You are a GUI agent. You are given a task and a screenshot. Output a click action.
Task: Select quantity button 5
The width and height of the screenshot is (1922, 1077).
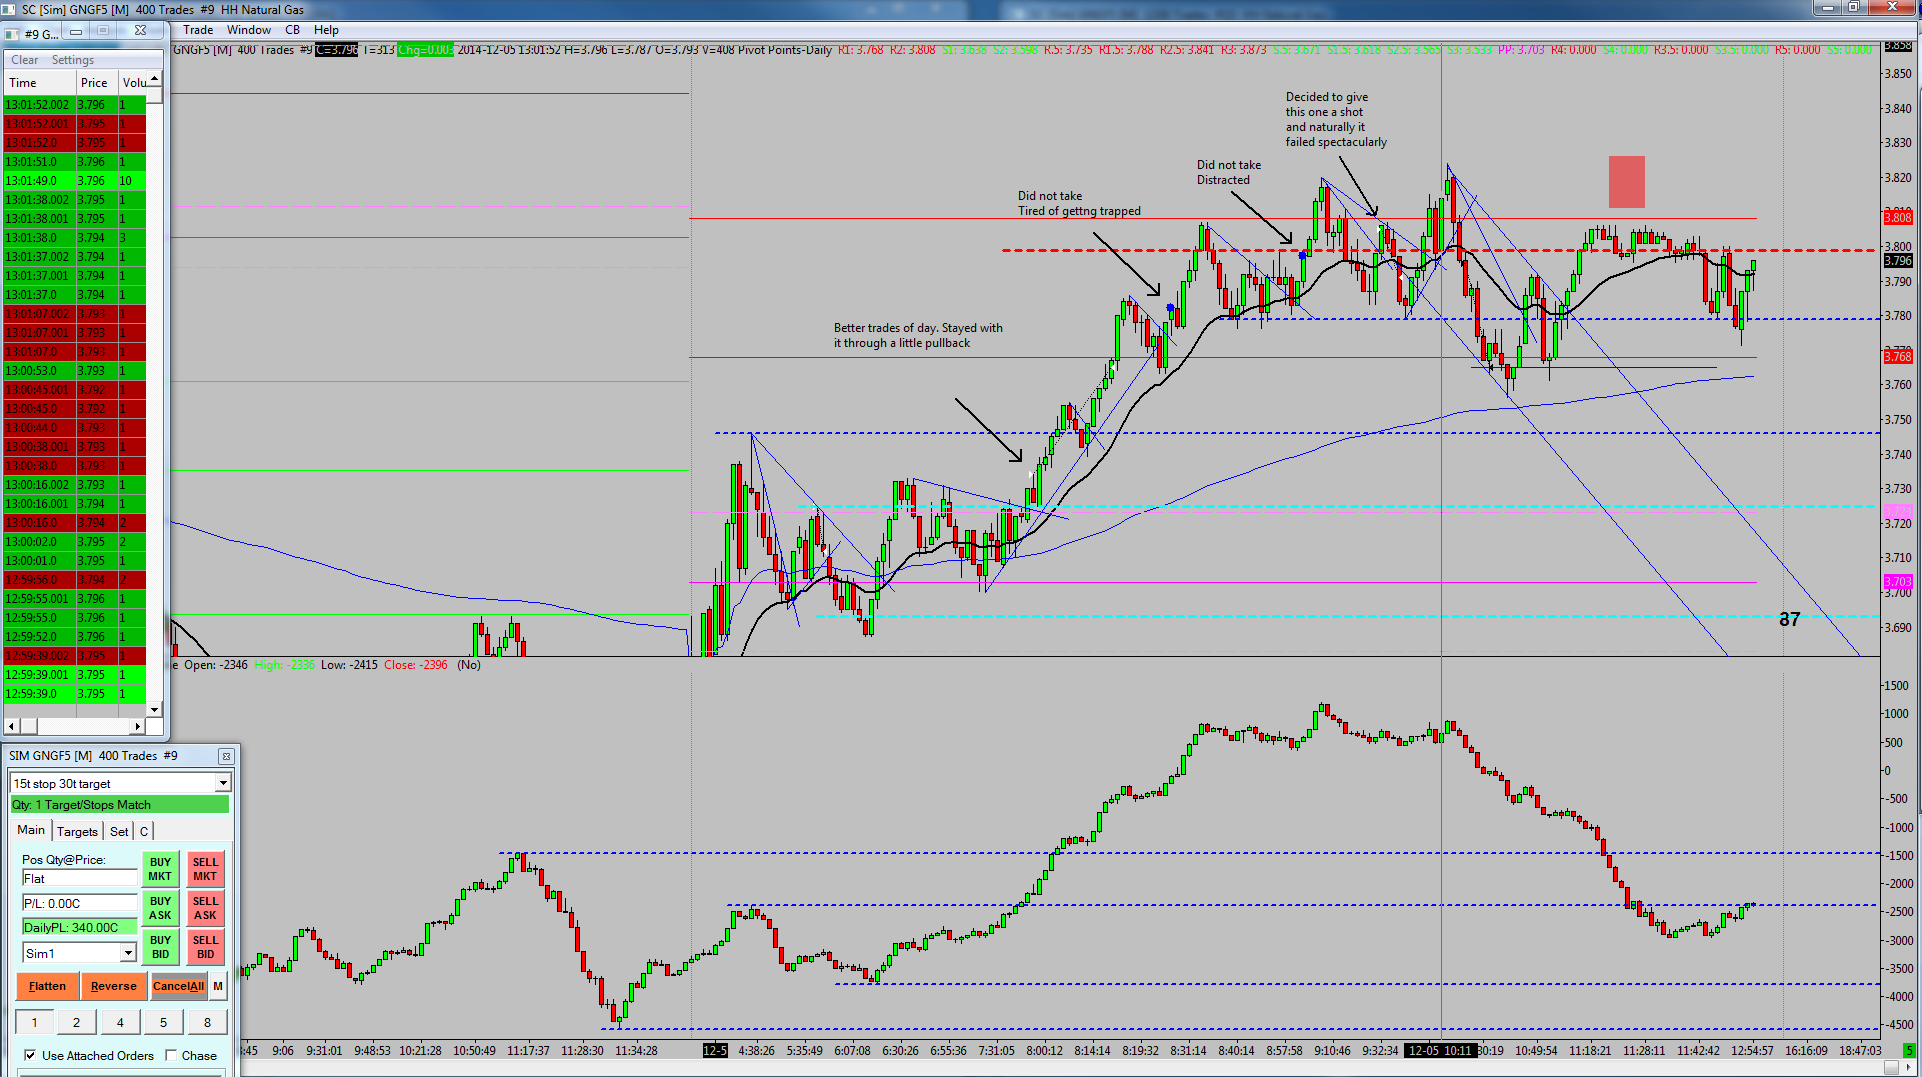click(164, 1022)
